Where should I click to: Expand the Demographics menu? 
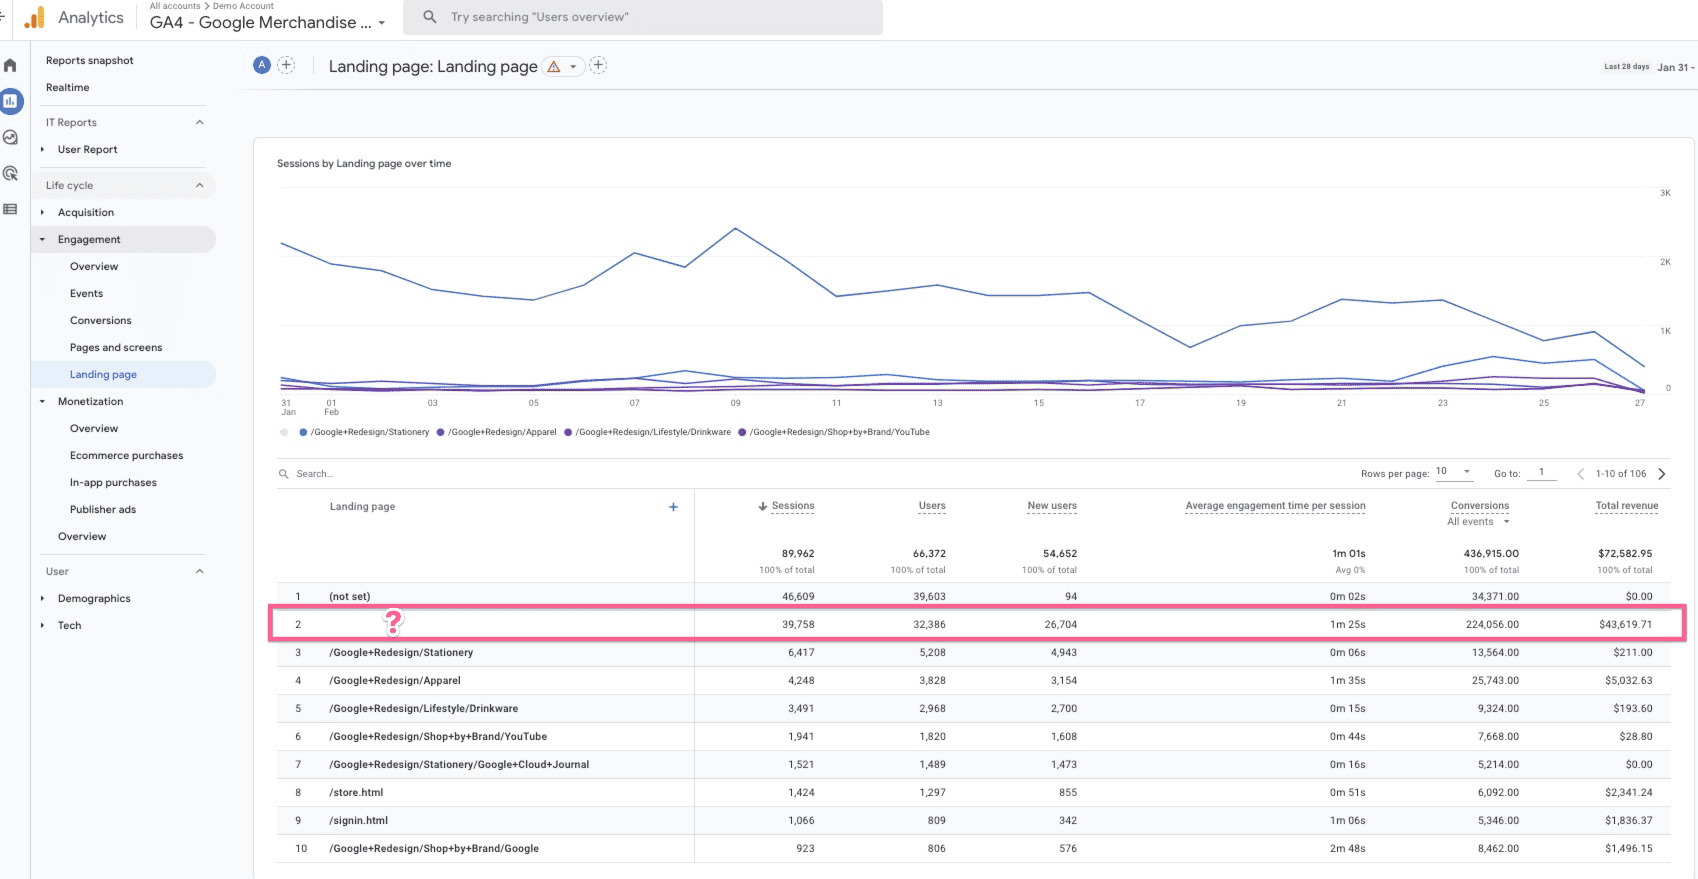[42, 598]
